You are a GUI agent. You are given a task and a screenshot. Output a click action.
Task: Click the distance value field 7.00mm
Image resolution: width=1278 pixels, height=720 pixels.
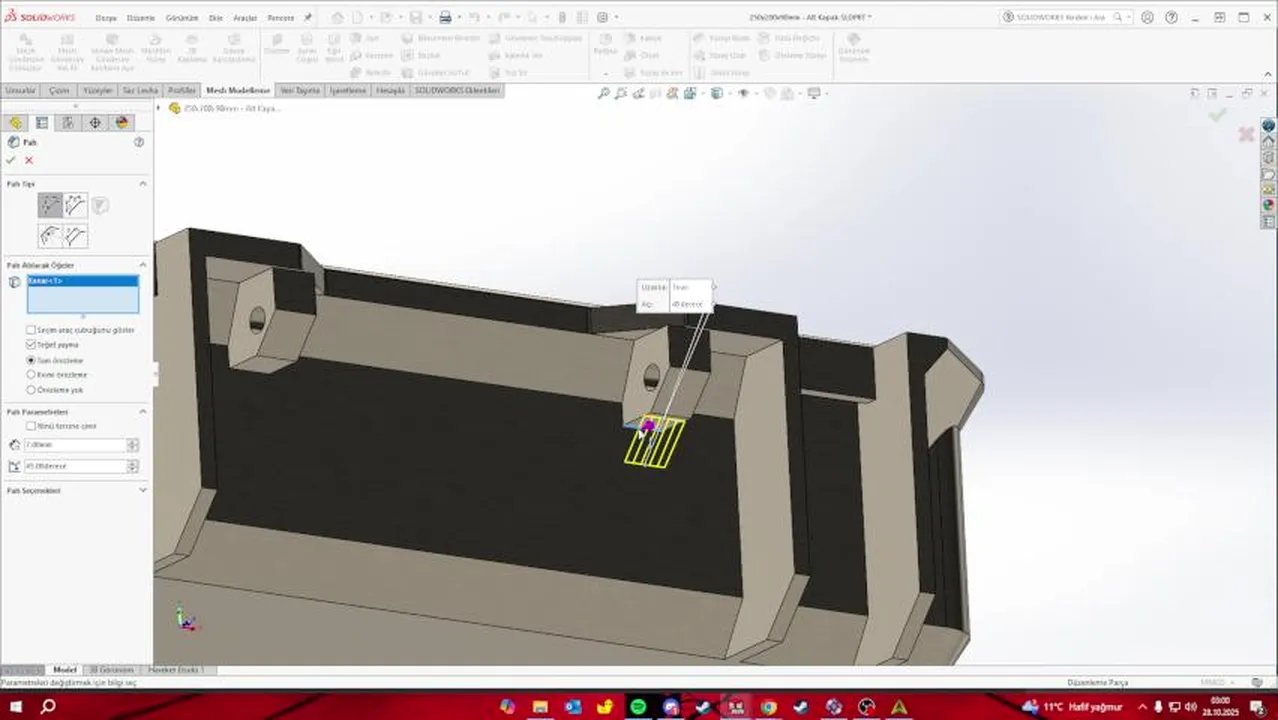[75, 445]
